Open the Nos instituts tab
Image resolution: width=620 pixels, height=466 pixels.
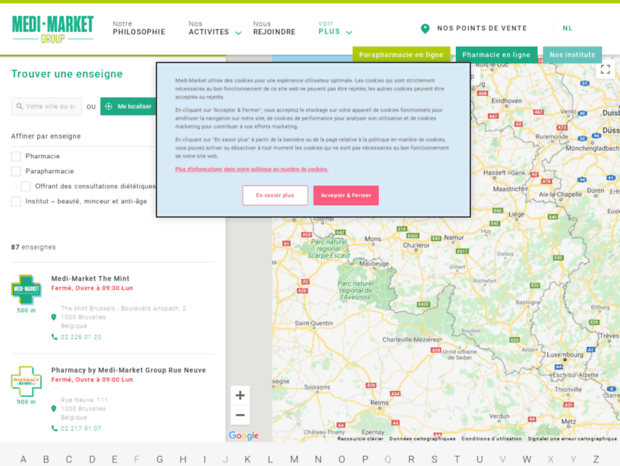(572, 55)
